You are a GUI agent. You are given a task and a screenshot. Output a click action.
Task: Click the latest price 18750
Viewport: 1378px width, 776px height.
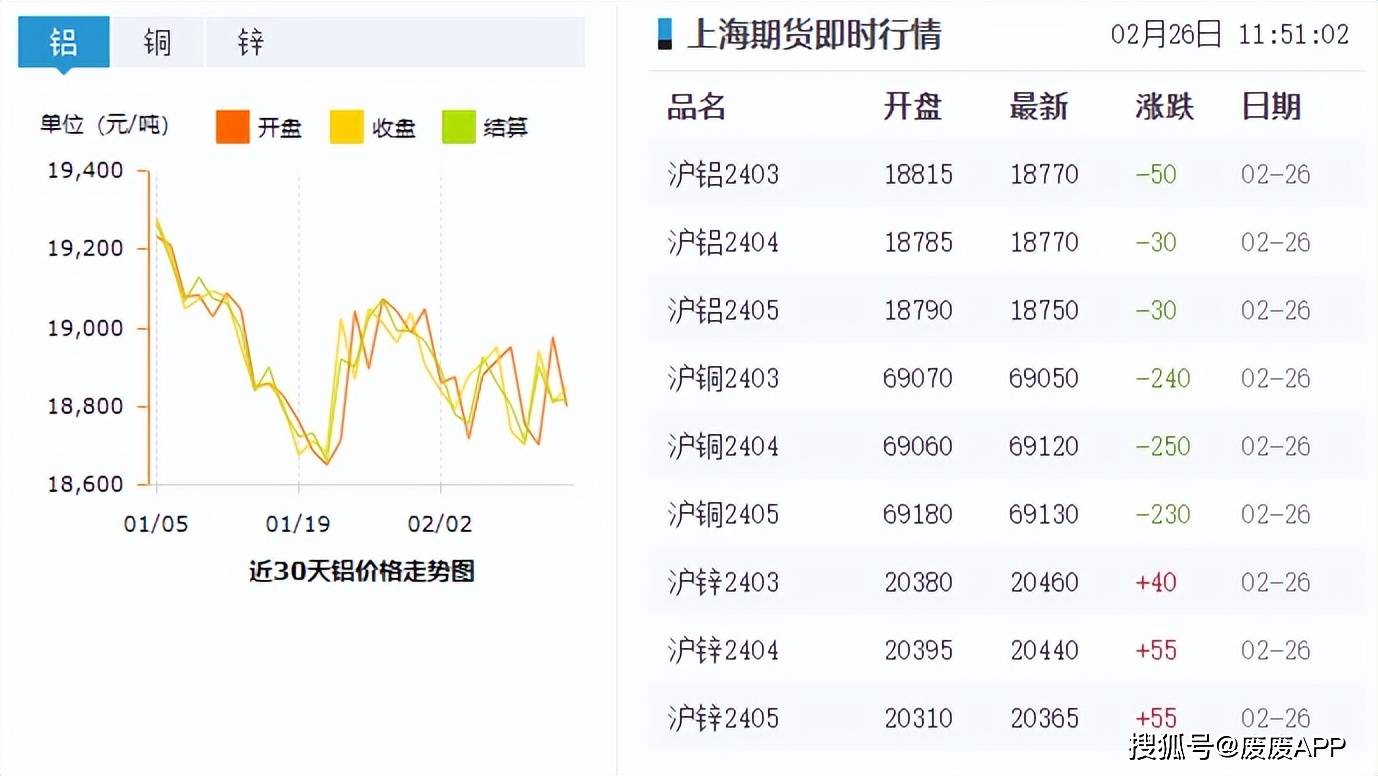pos(1044,311)
